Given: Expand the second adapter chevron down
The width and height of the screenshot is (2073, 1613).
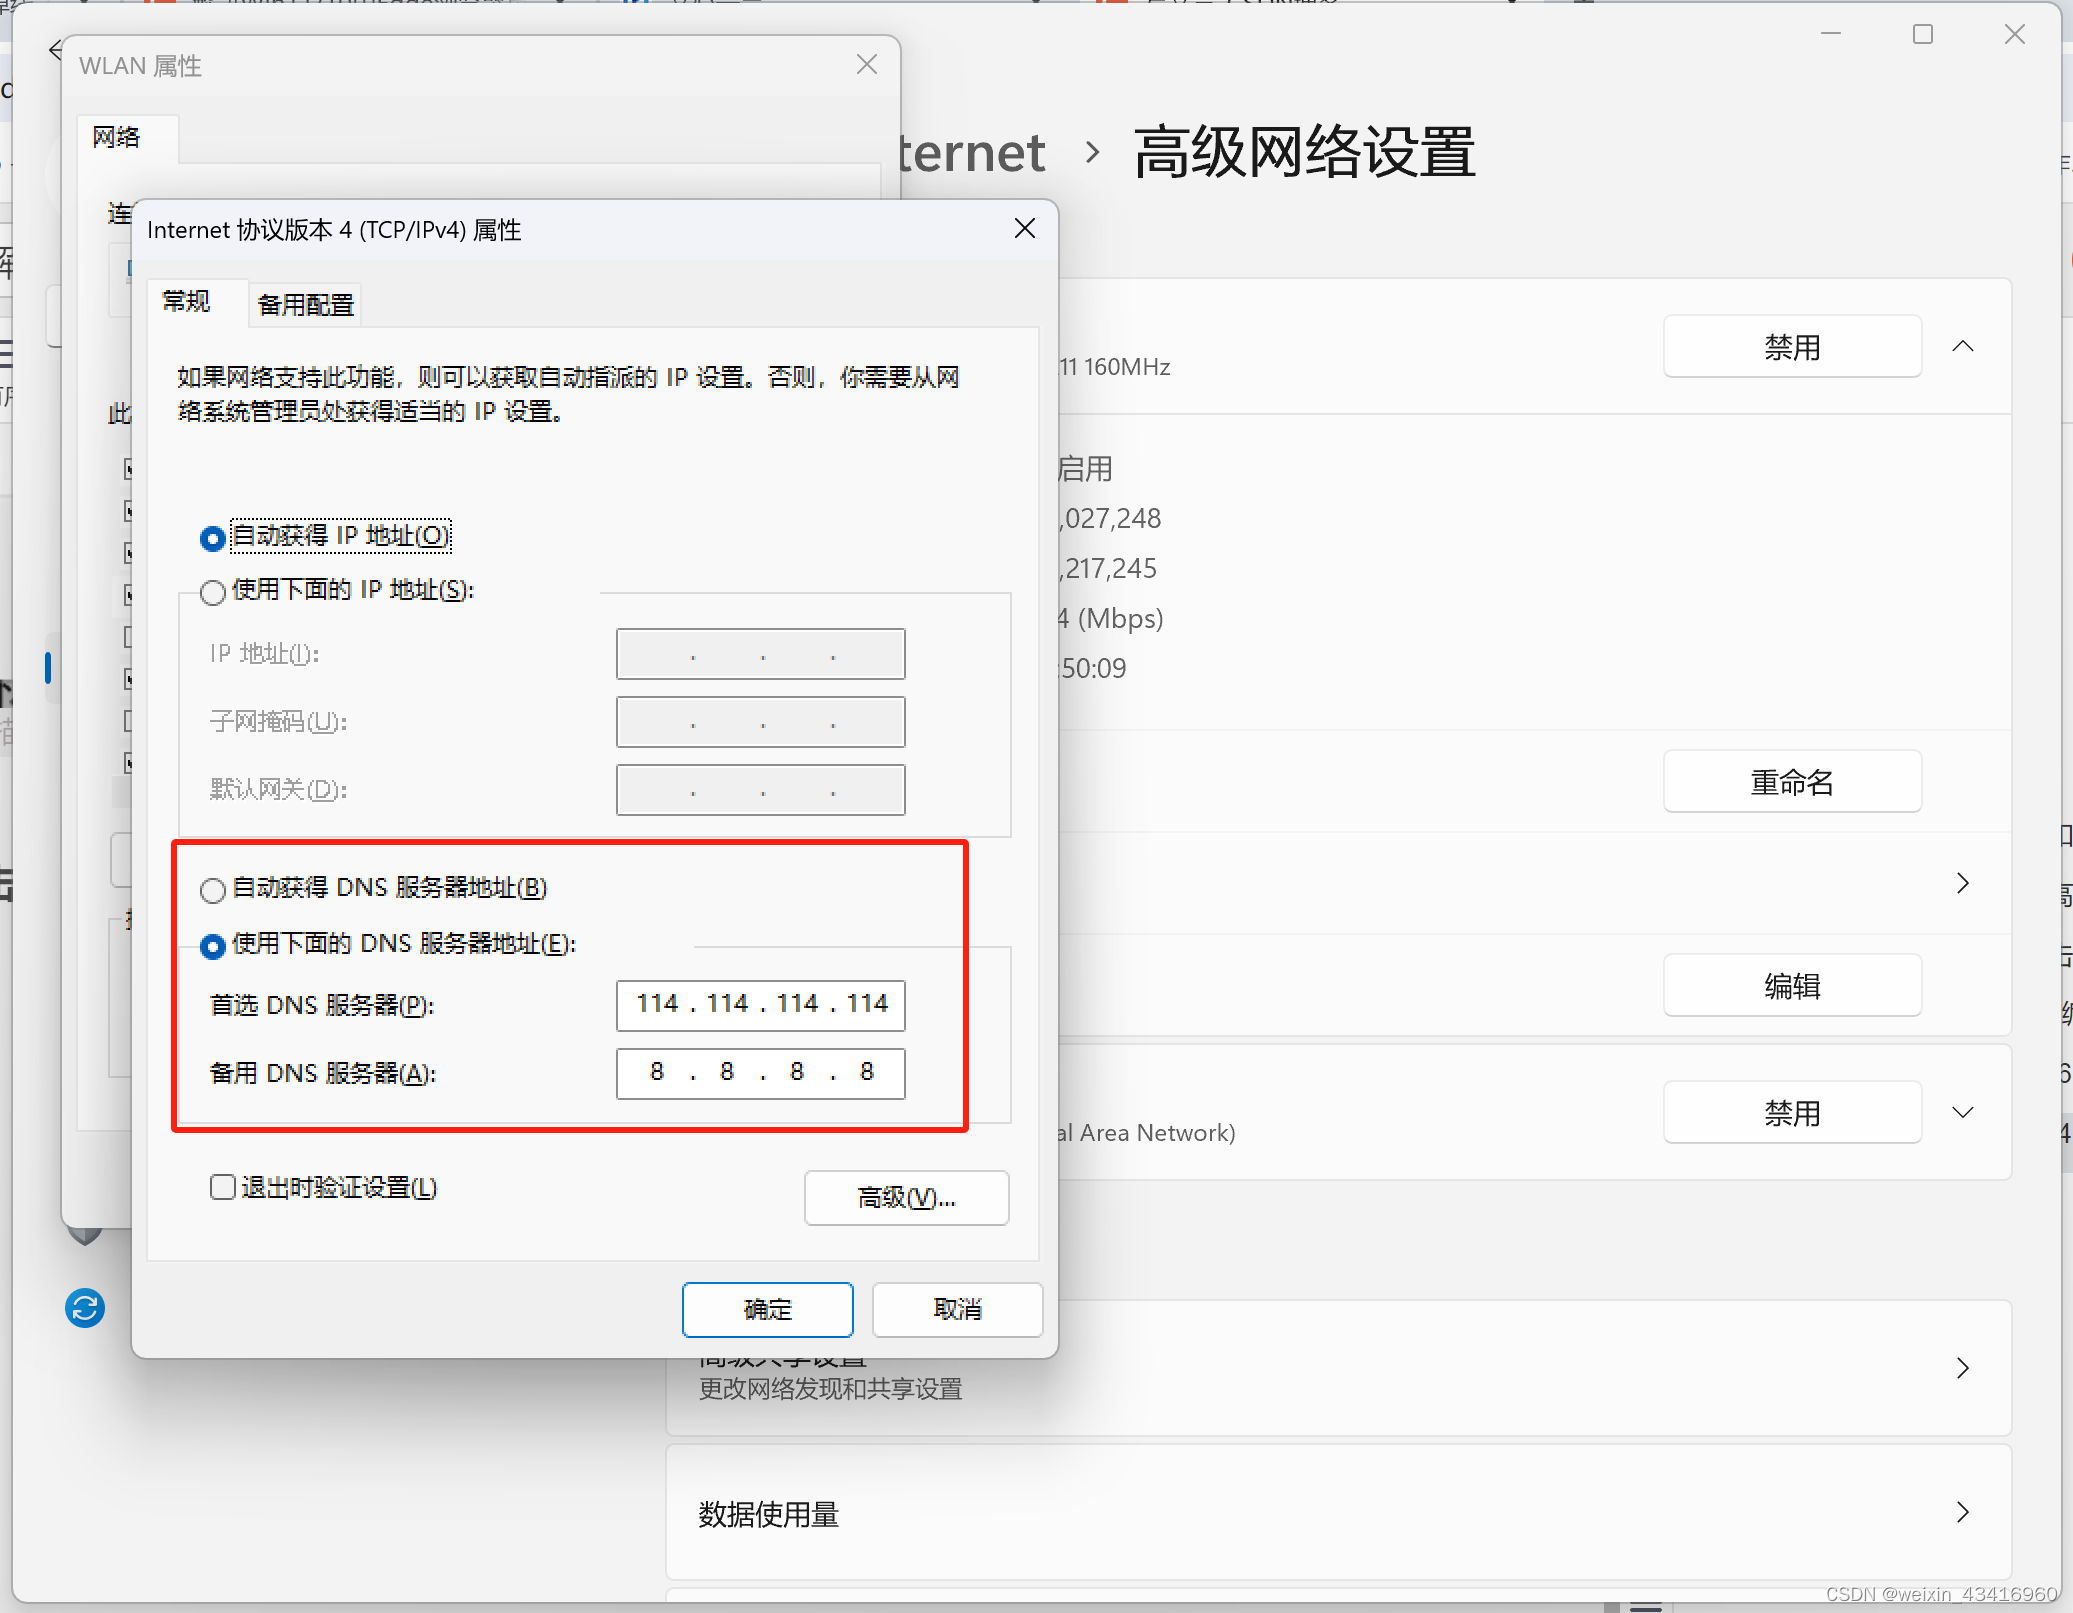Looking at the screenshot, I should (1962, 1112).
